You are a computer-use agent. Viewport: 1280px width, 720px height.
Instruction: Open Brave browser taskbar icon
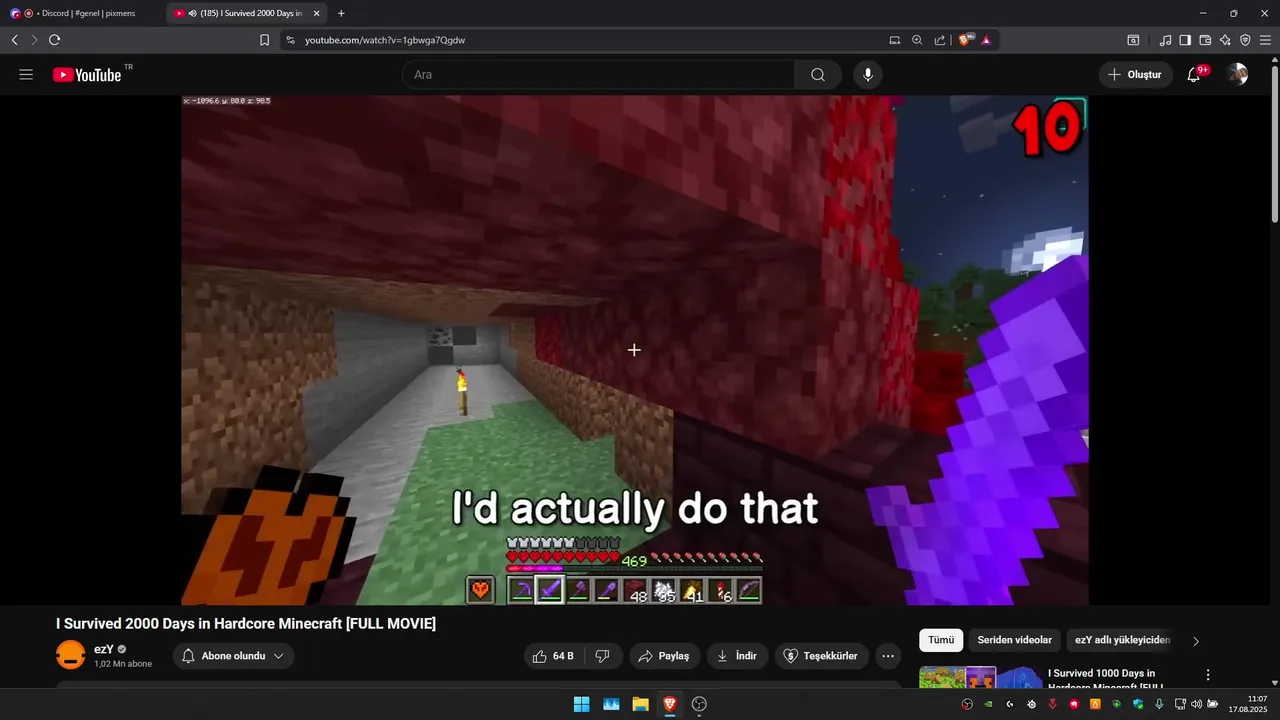click(669, 704)
